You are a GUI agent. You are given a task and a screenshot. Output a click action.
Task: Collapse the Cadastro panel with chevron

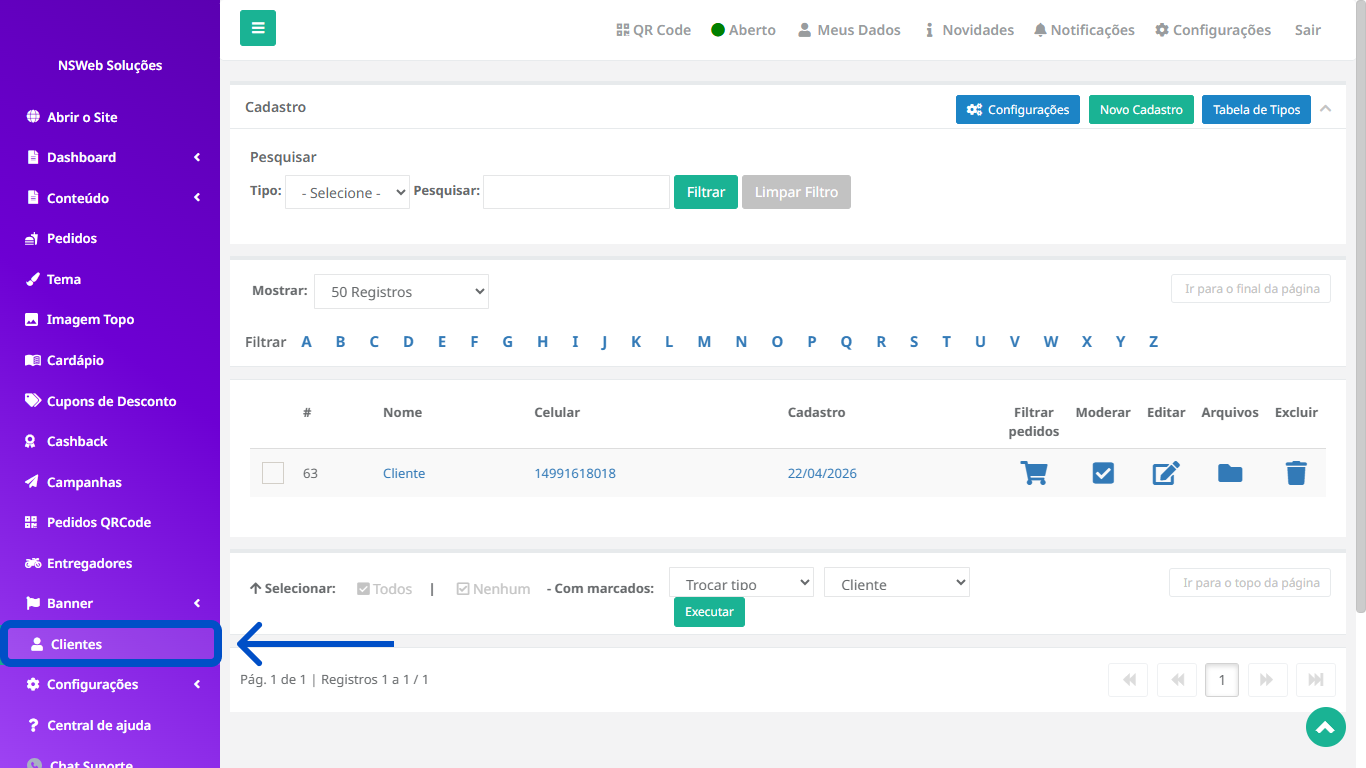(x=1325, y=108)
